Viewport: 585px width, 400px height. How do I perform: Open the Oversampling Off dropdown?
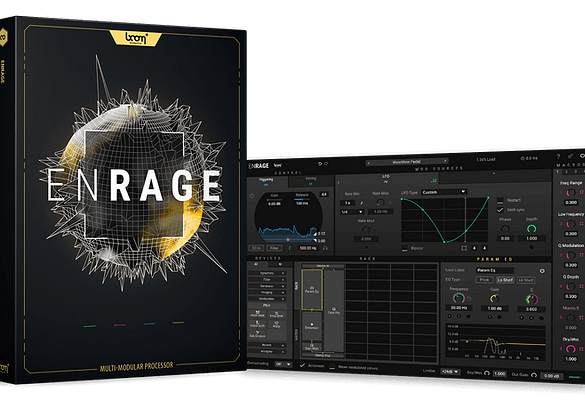[283, 364]
